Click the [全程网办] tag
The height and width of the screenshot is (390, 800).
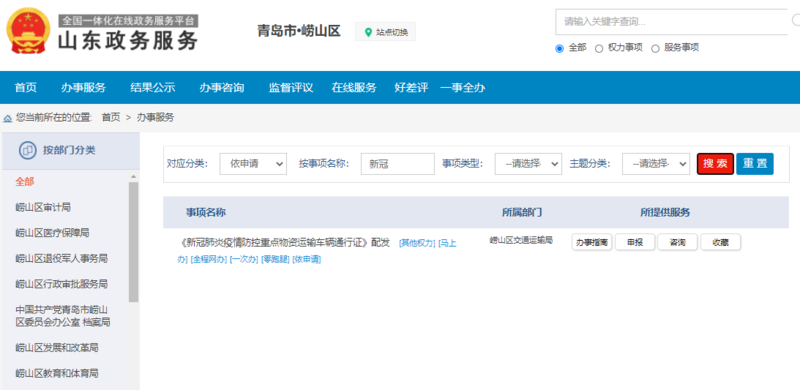pyautogui.click(x=209, y=259)
